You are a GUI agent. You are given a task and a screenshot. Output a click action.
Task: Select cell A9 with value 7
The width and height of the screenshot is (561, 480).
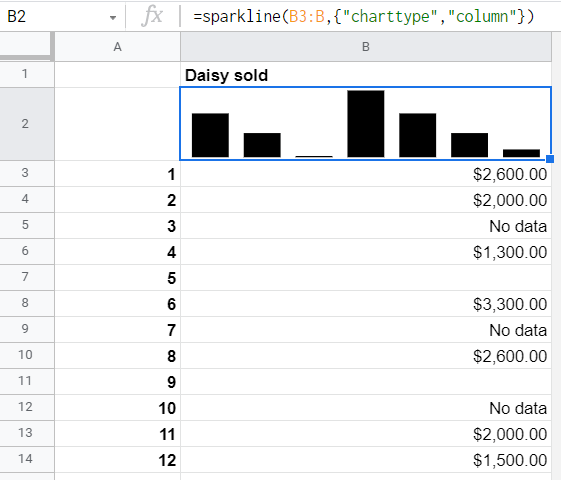tap(117, 329)
